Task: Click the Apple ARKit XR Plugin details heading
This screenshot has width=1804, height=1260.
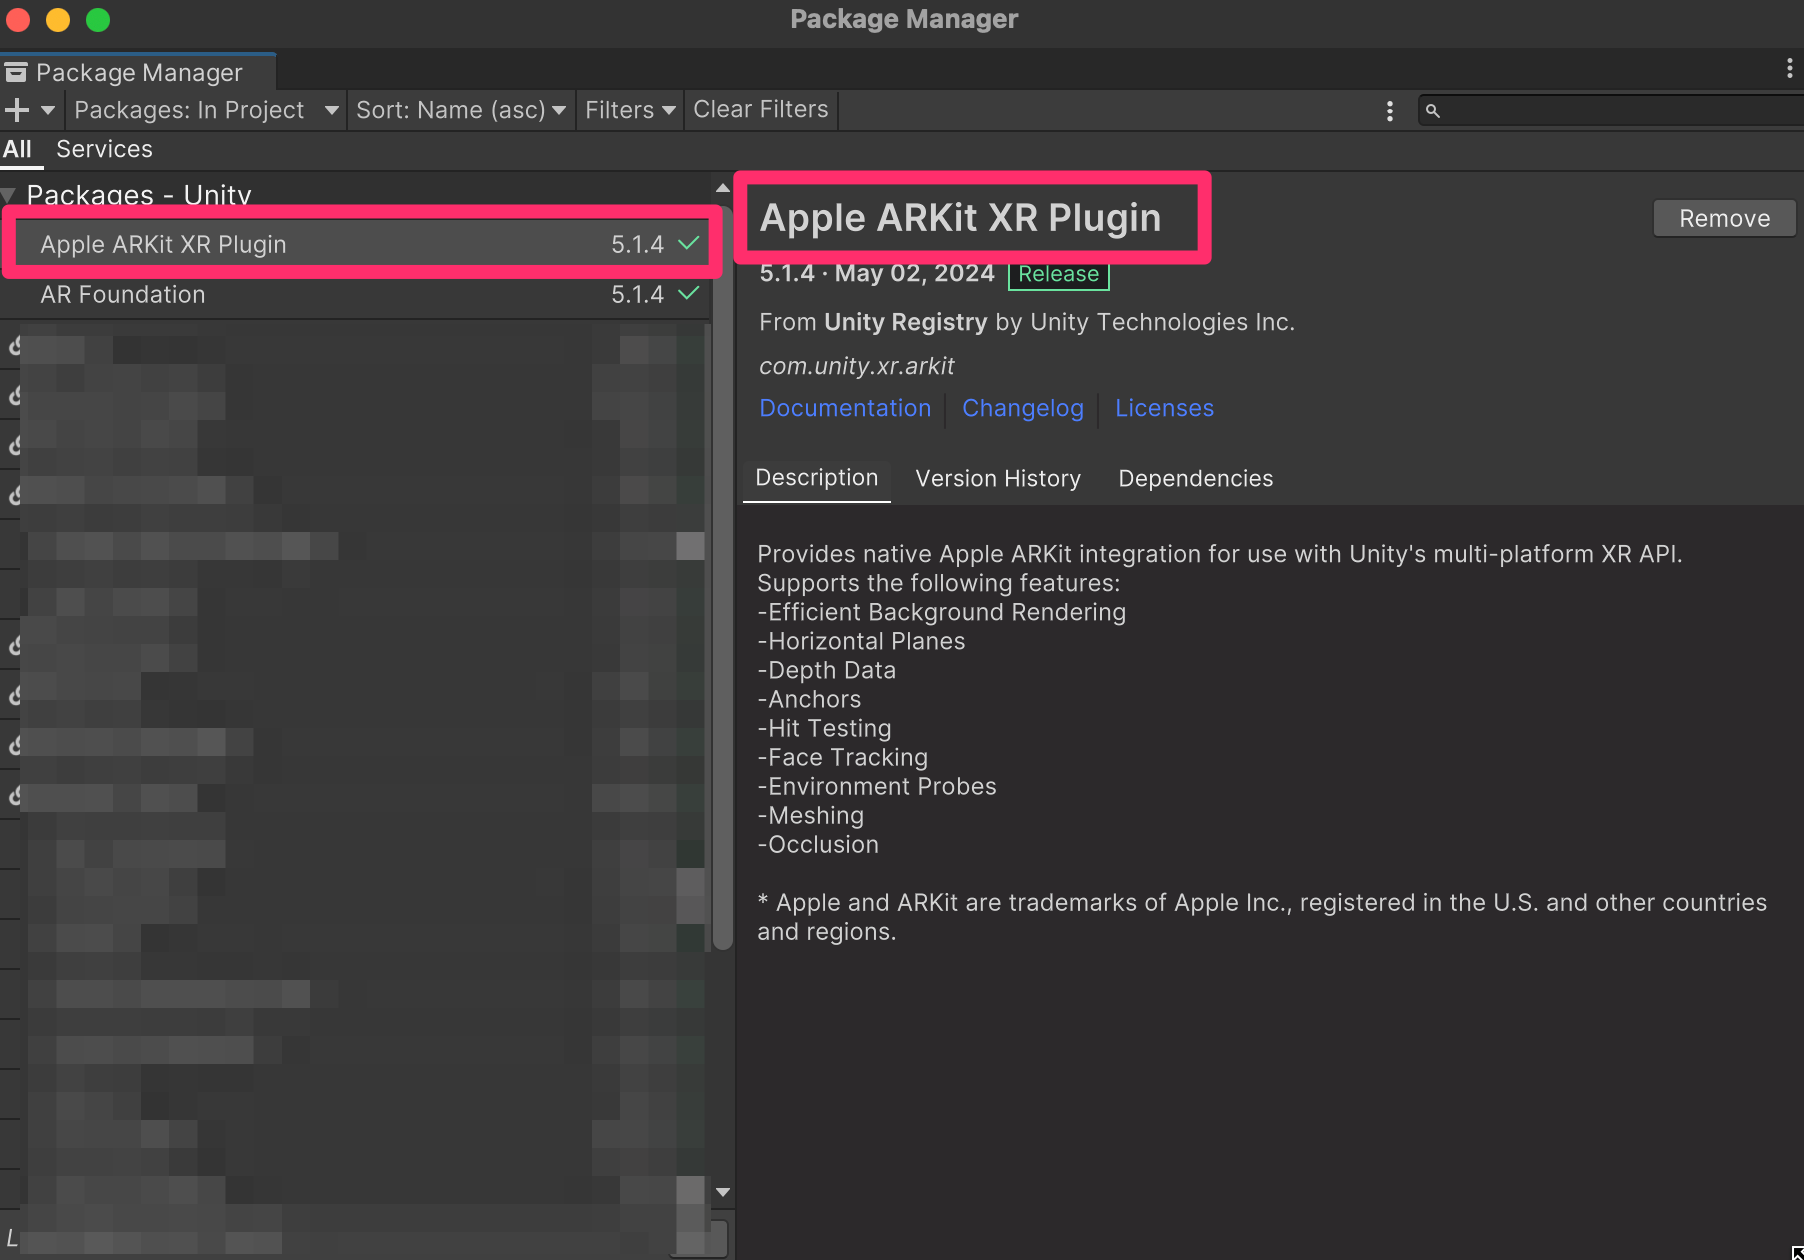Action: click(x=961, y=218)
